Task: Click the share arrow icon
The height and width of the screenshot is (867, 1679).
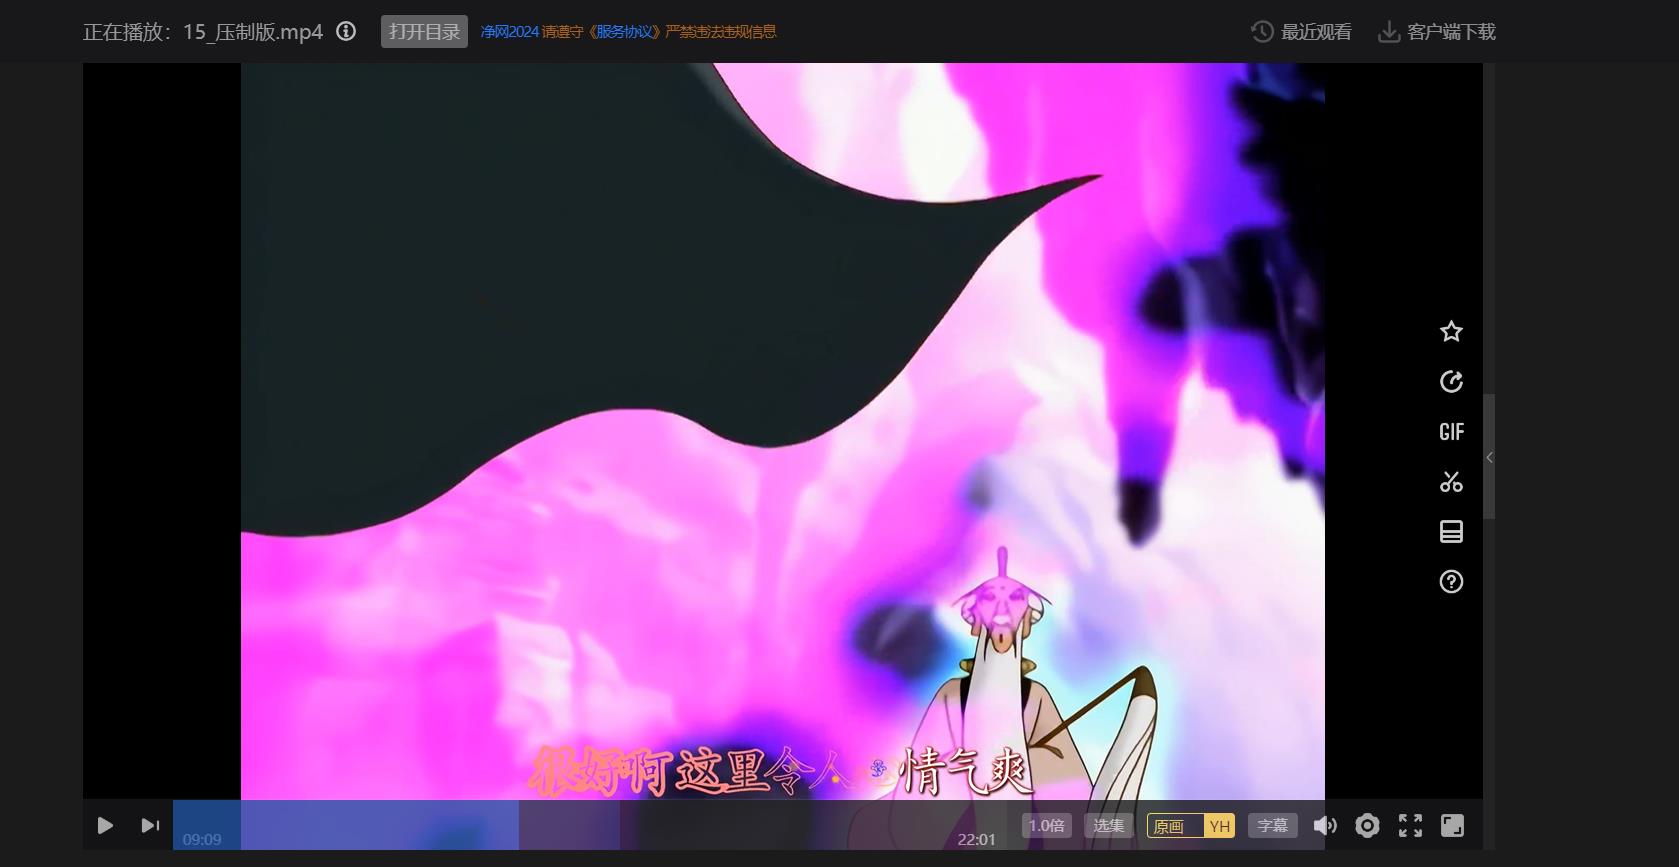Action: (1451, 381)
